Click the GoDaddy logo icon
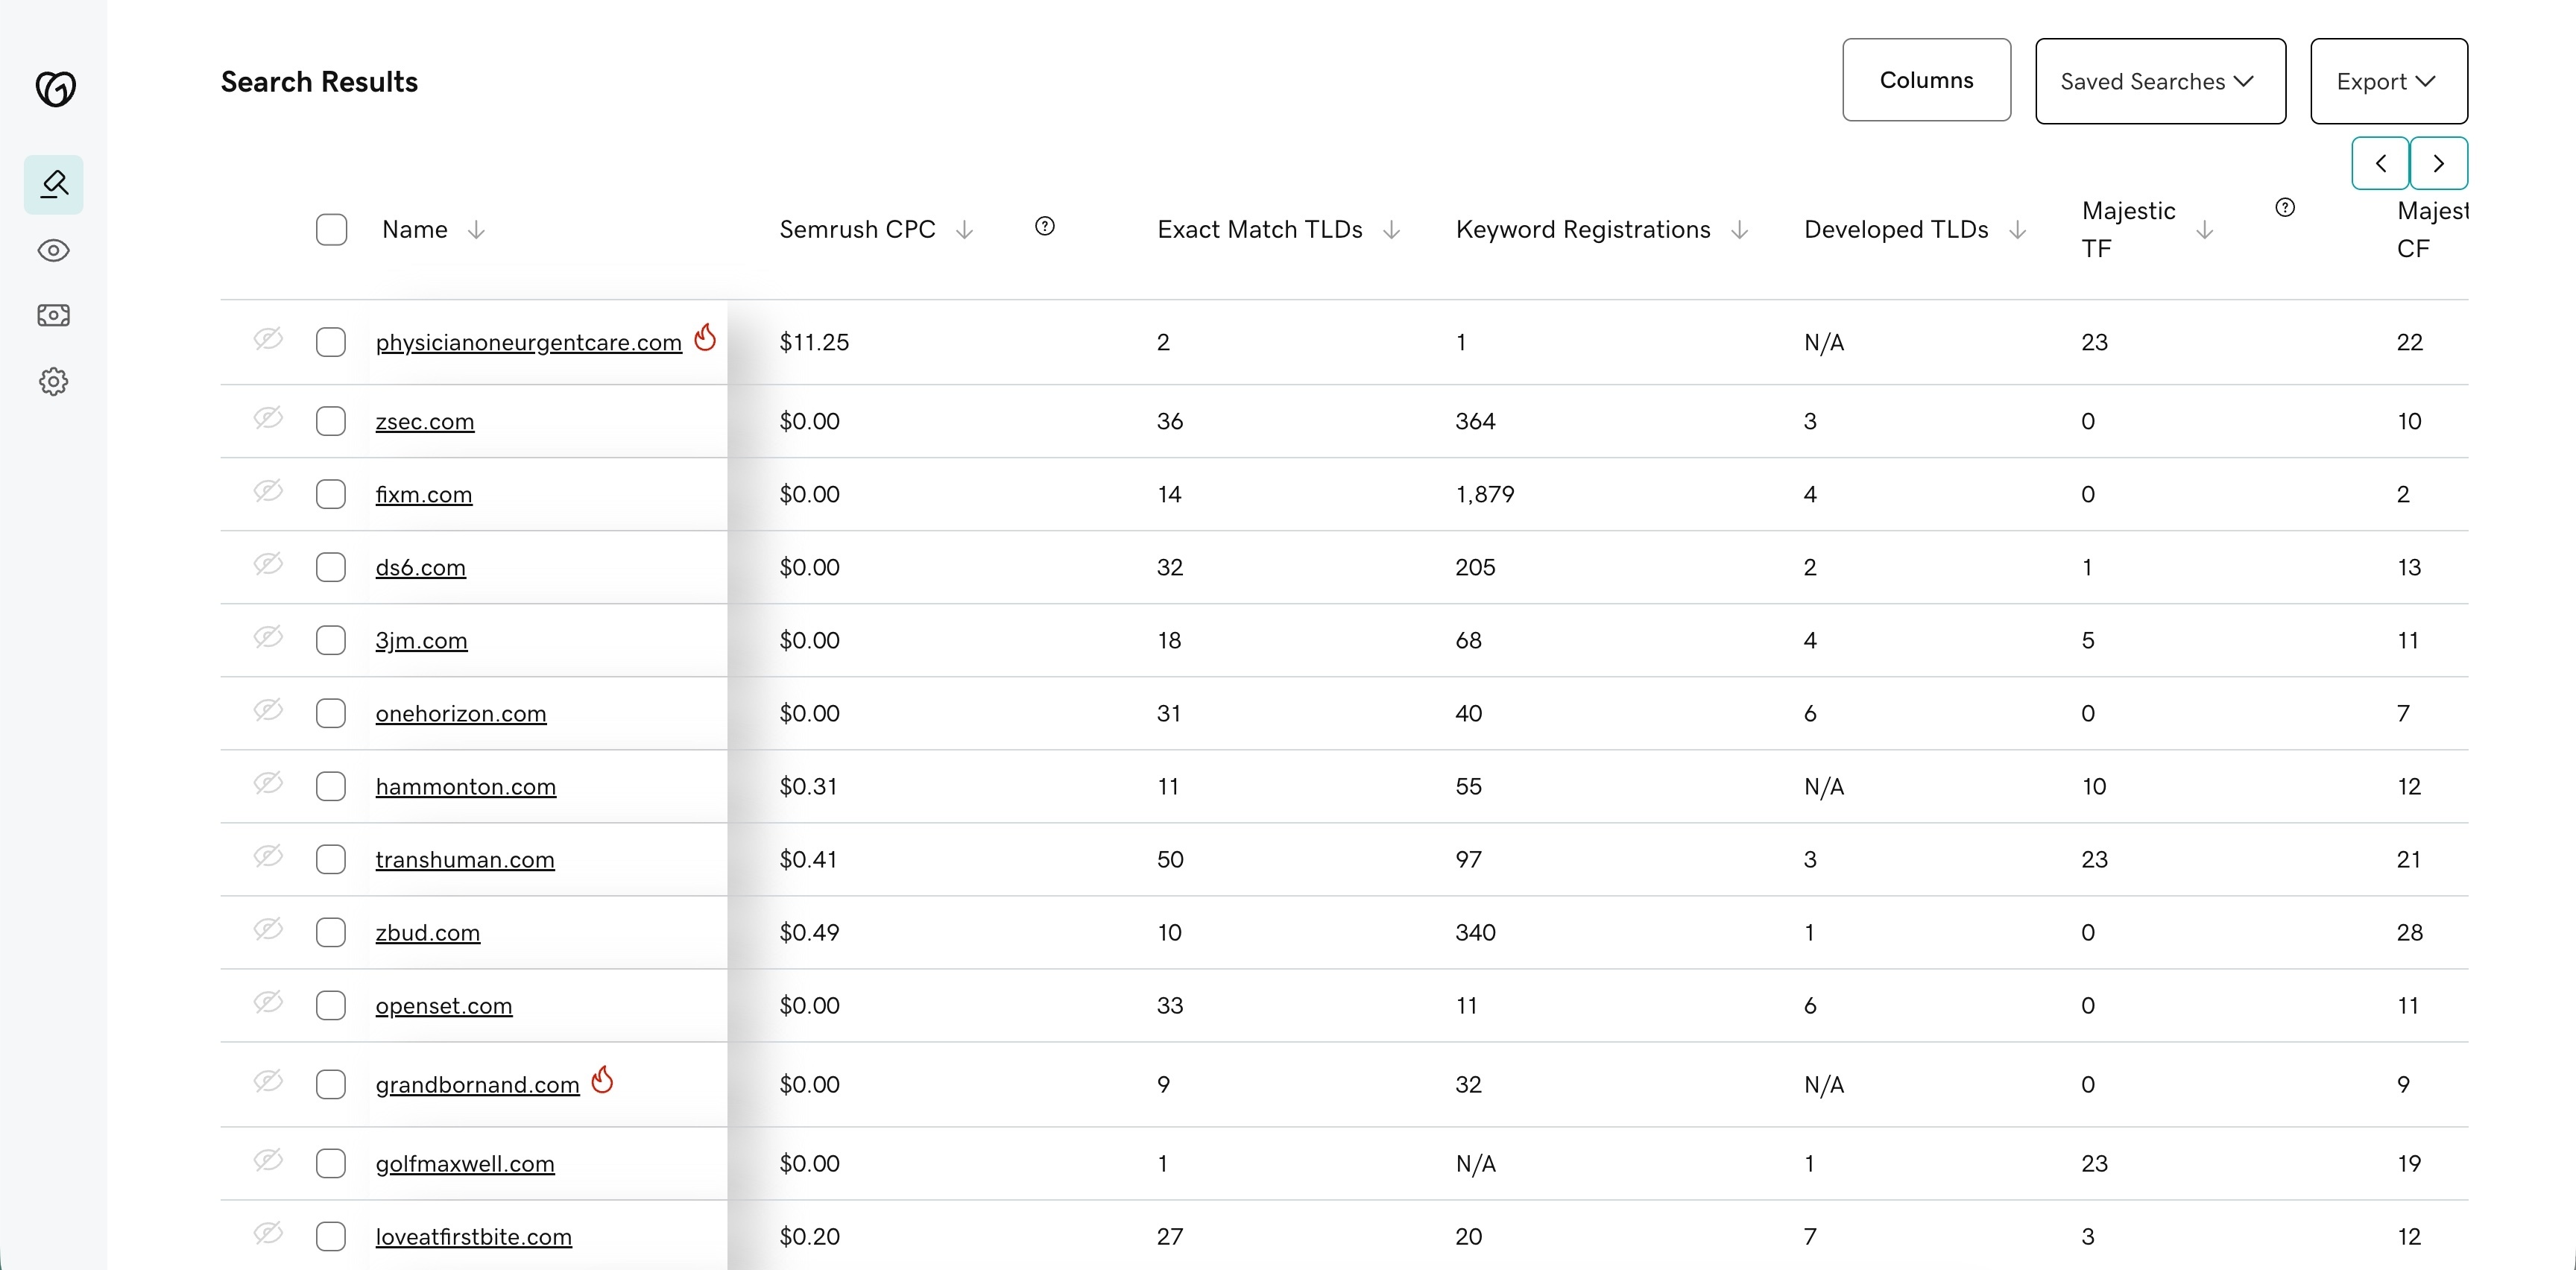The height and width of the screenshot is (1270, 2576). click(55, 88)
